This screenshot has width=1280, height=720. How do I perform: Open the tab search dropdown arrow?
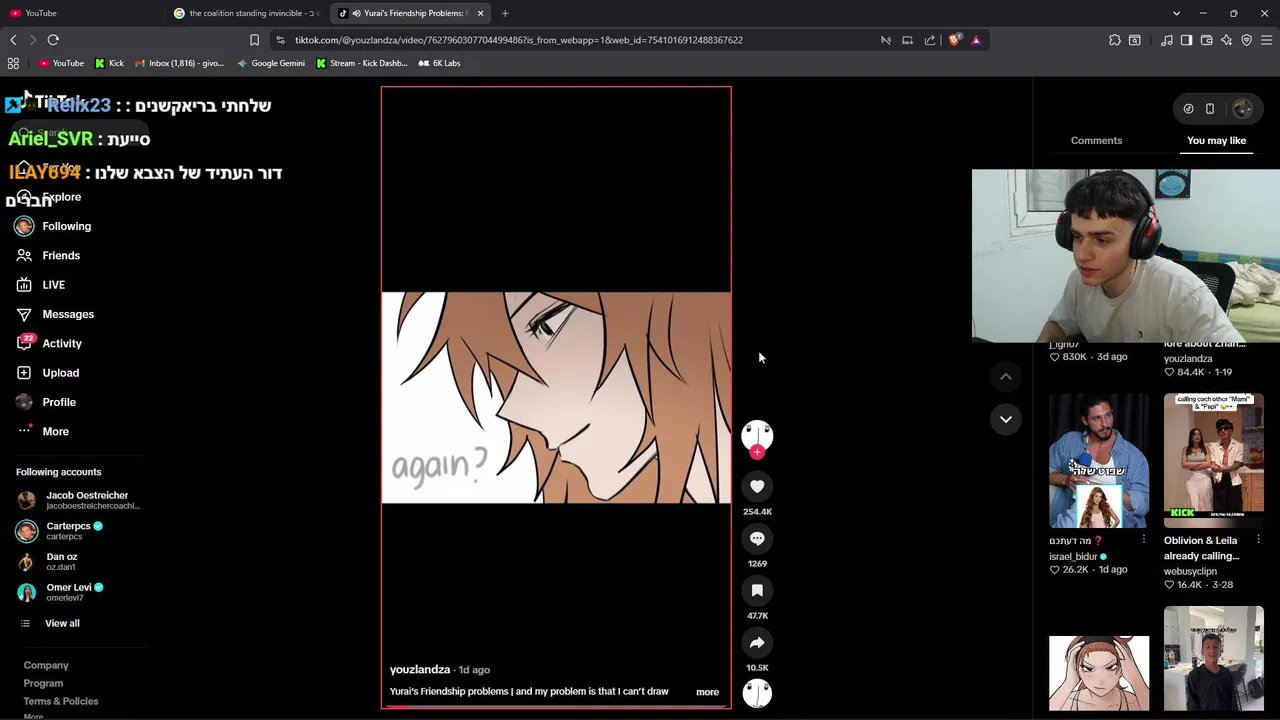pyautogui.click(x=1176, y=13)
